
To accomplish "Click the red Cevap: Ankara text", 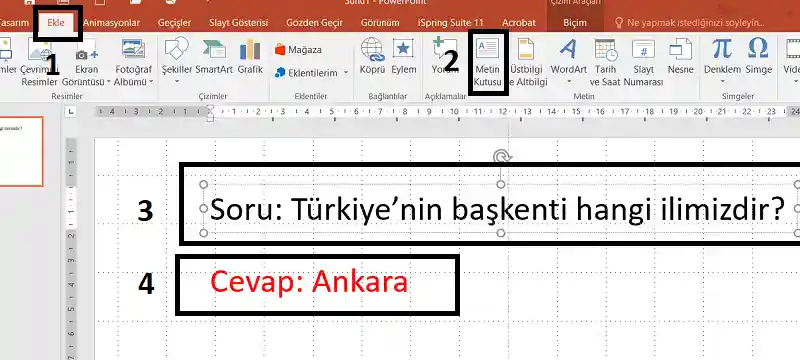I will (309, 281).
